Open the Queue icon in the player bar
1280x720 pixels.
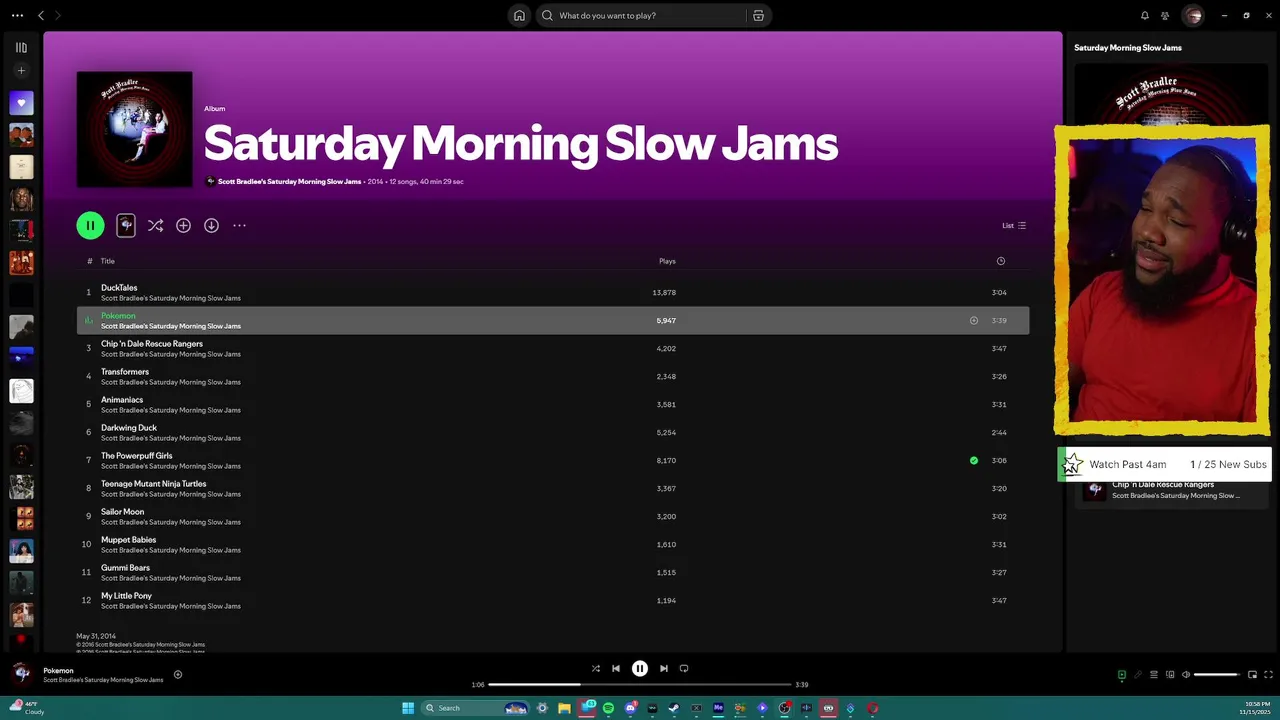click(1154, 675)
